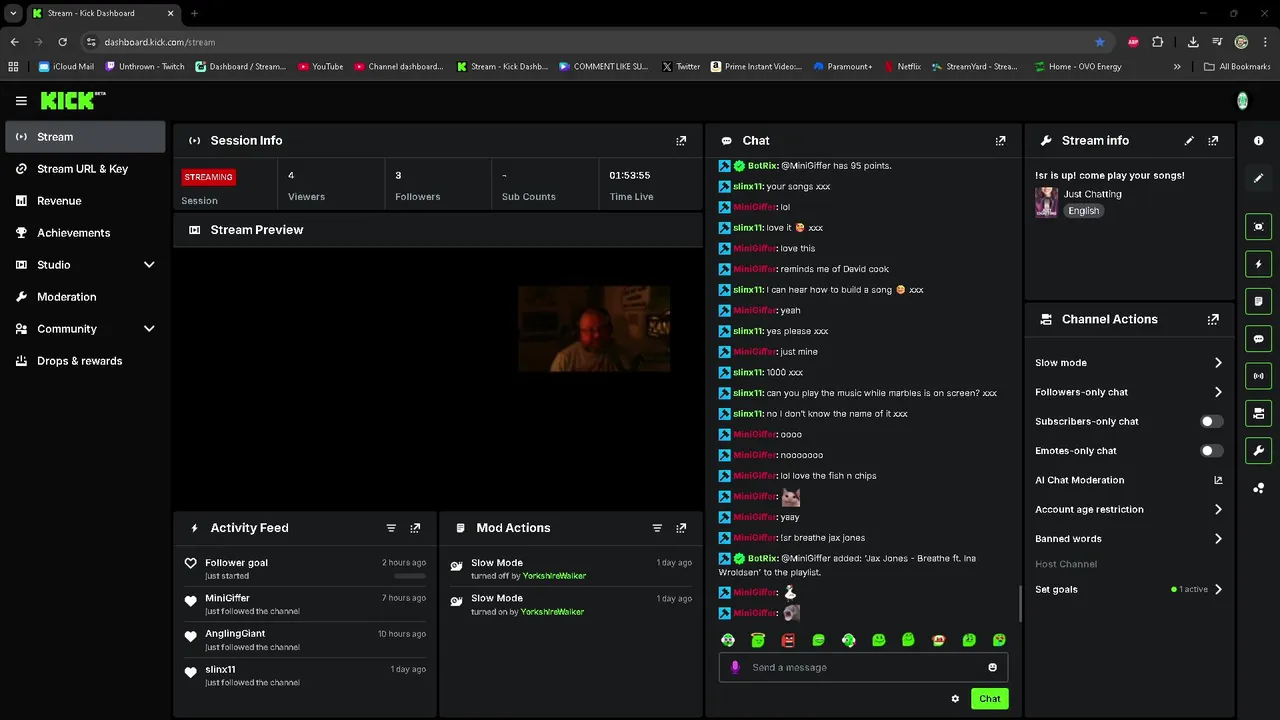
Task: Pop out the Stream info panel
Action: [x=1213, y=141]
